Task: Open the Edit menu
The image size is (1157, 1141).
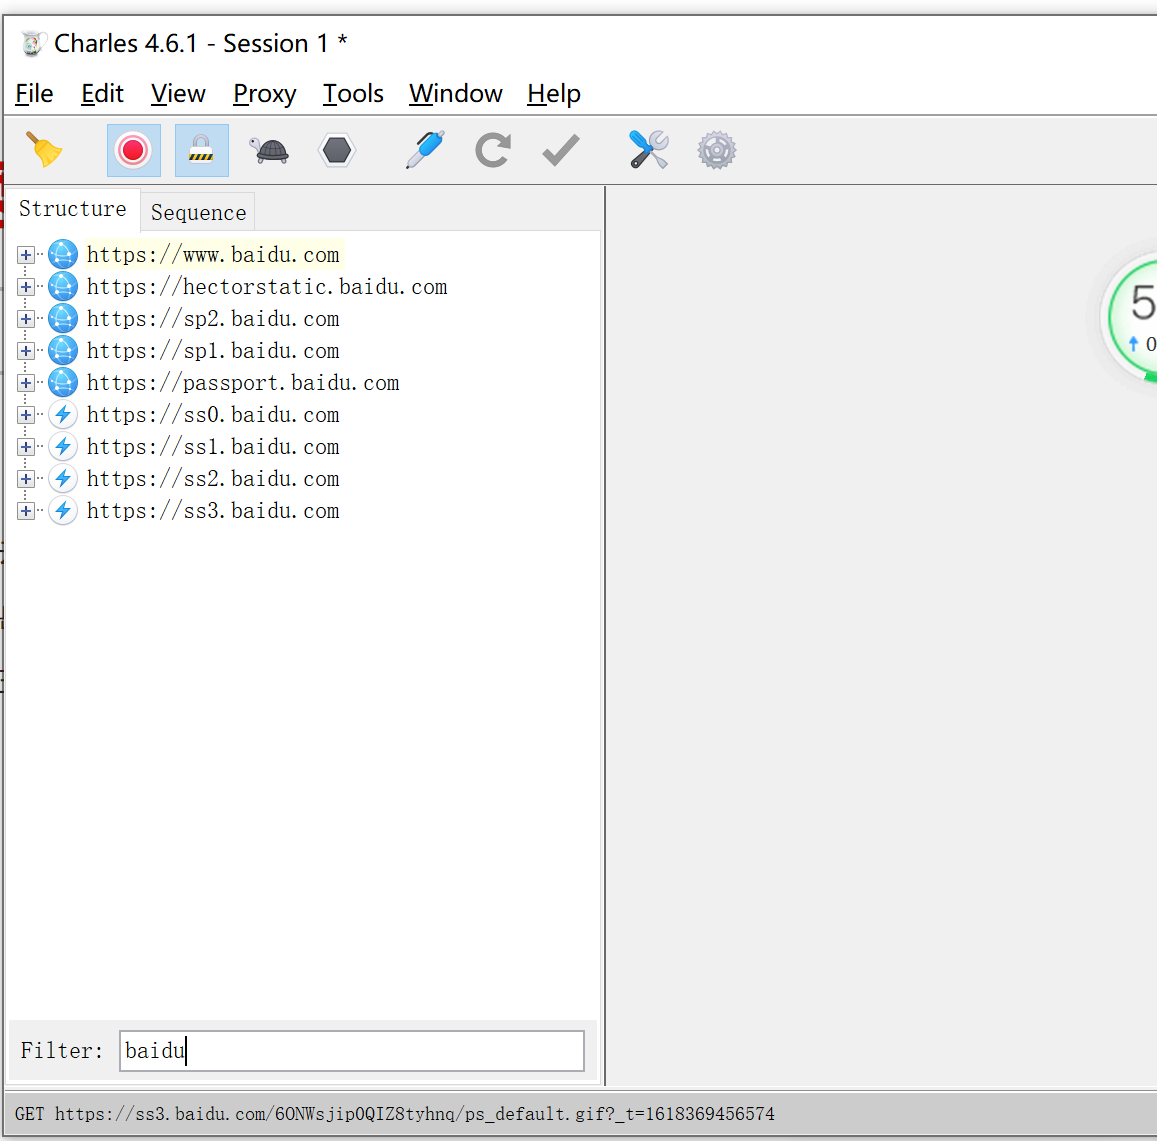Action: (x=102, y=94)
